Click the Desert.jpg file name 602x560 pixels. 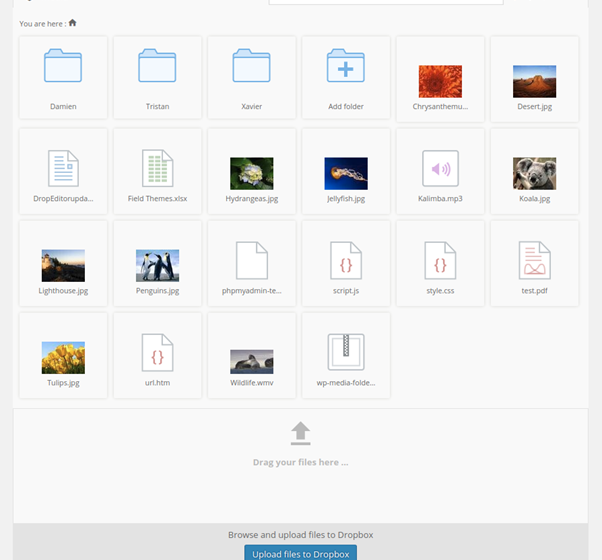click(x=534, y=107)
